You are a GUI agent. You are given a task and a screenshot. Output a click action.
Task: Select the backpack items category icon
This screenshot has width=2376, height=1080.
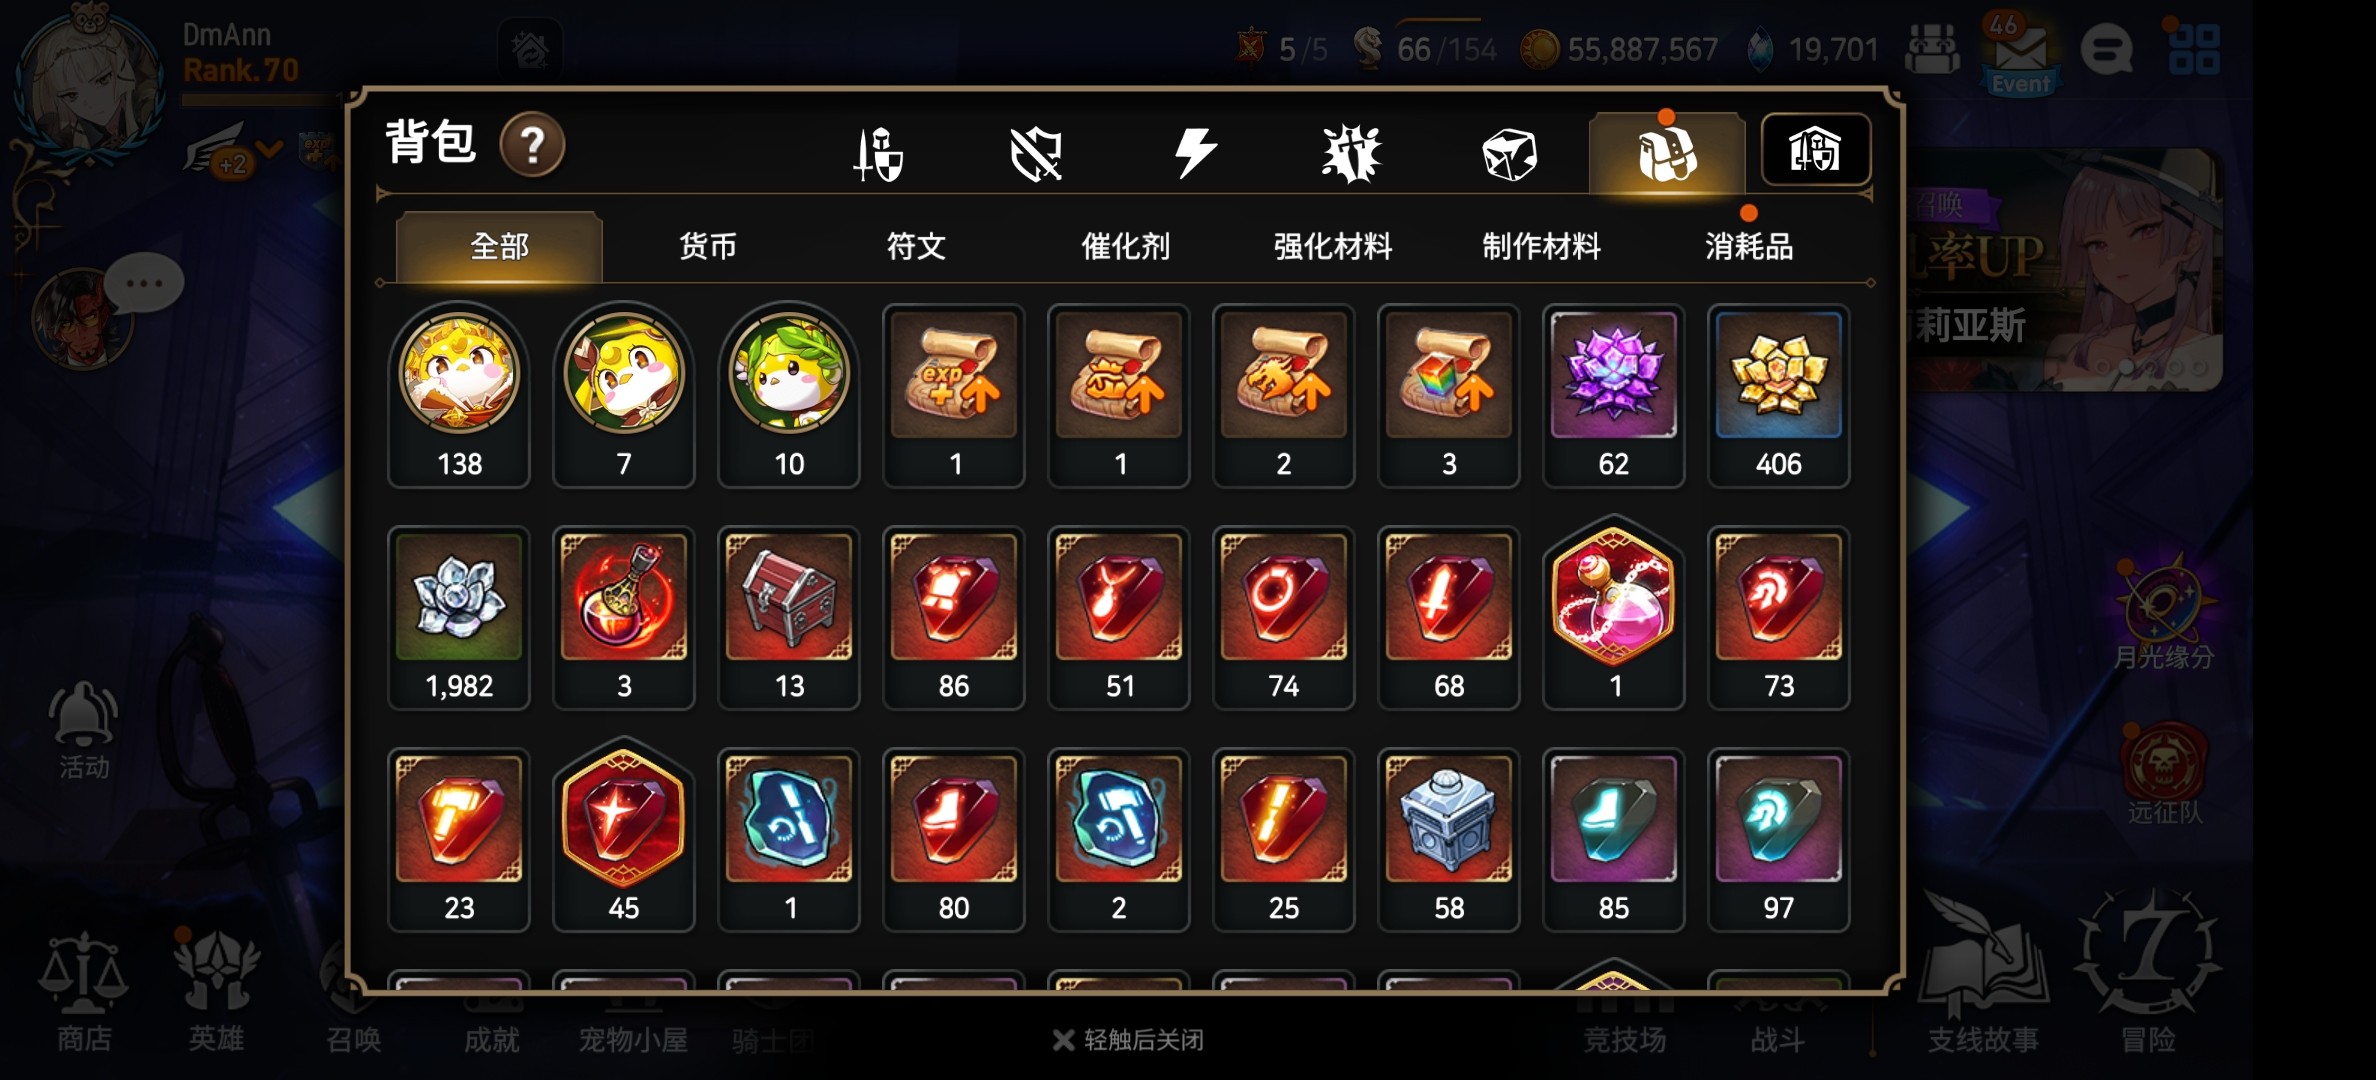pyautogui.click(x=1667, y=154)
